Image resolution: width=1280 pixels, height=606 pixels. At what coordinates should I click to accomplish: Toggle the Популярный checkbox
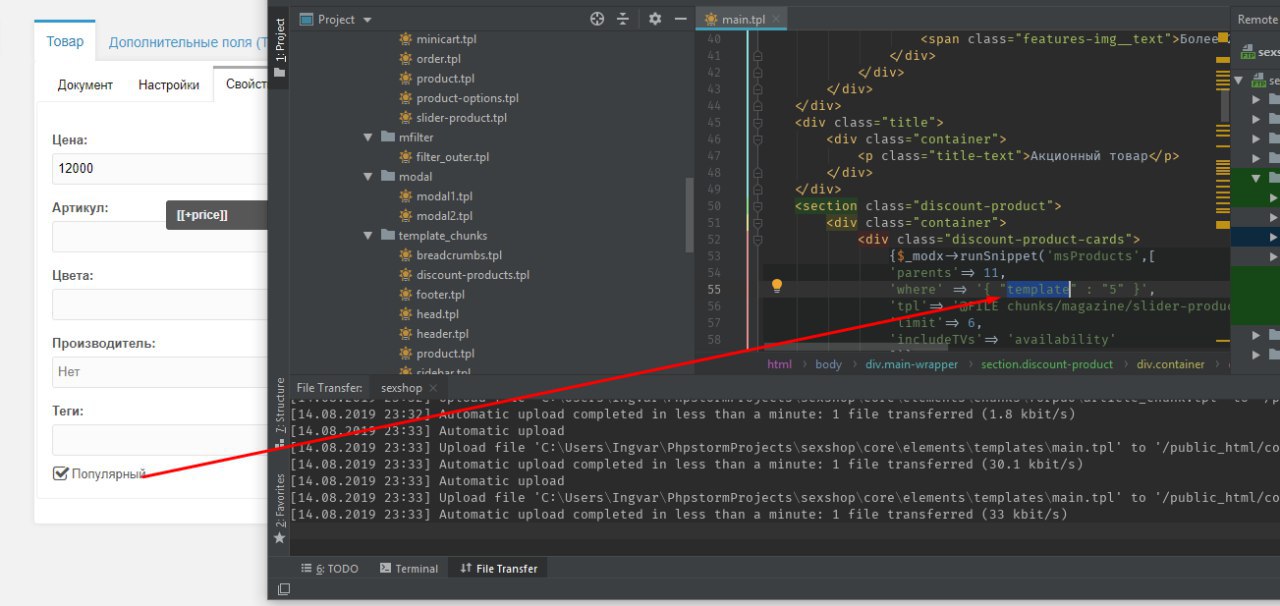pyautogui.click(x=60, y=473)
